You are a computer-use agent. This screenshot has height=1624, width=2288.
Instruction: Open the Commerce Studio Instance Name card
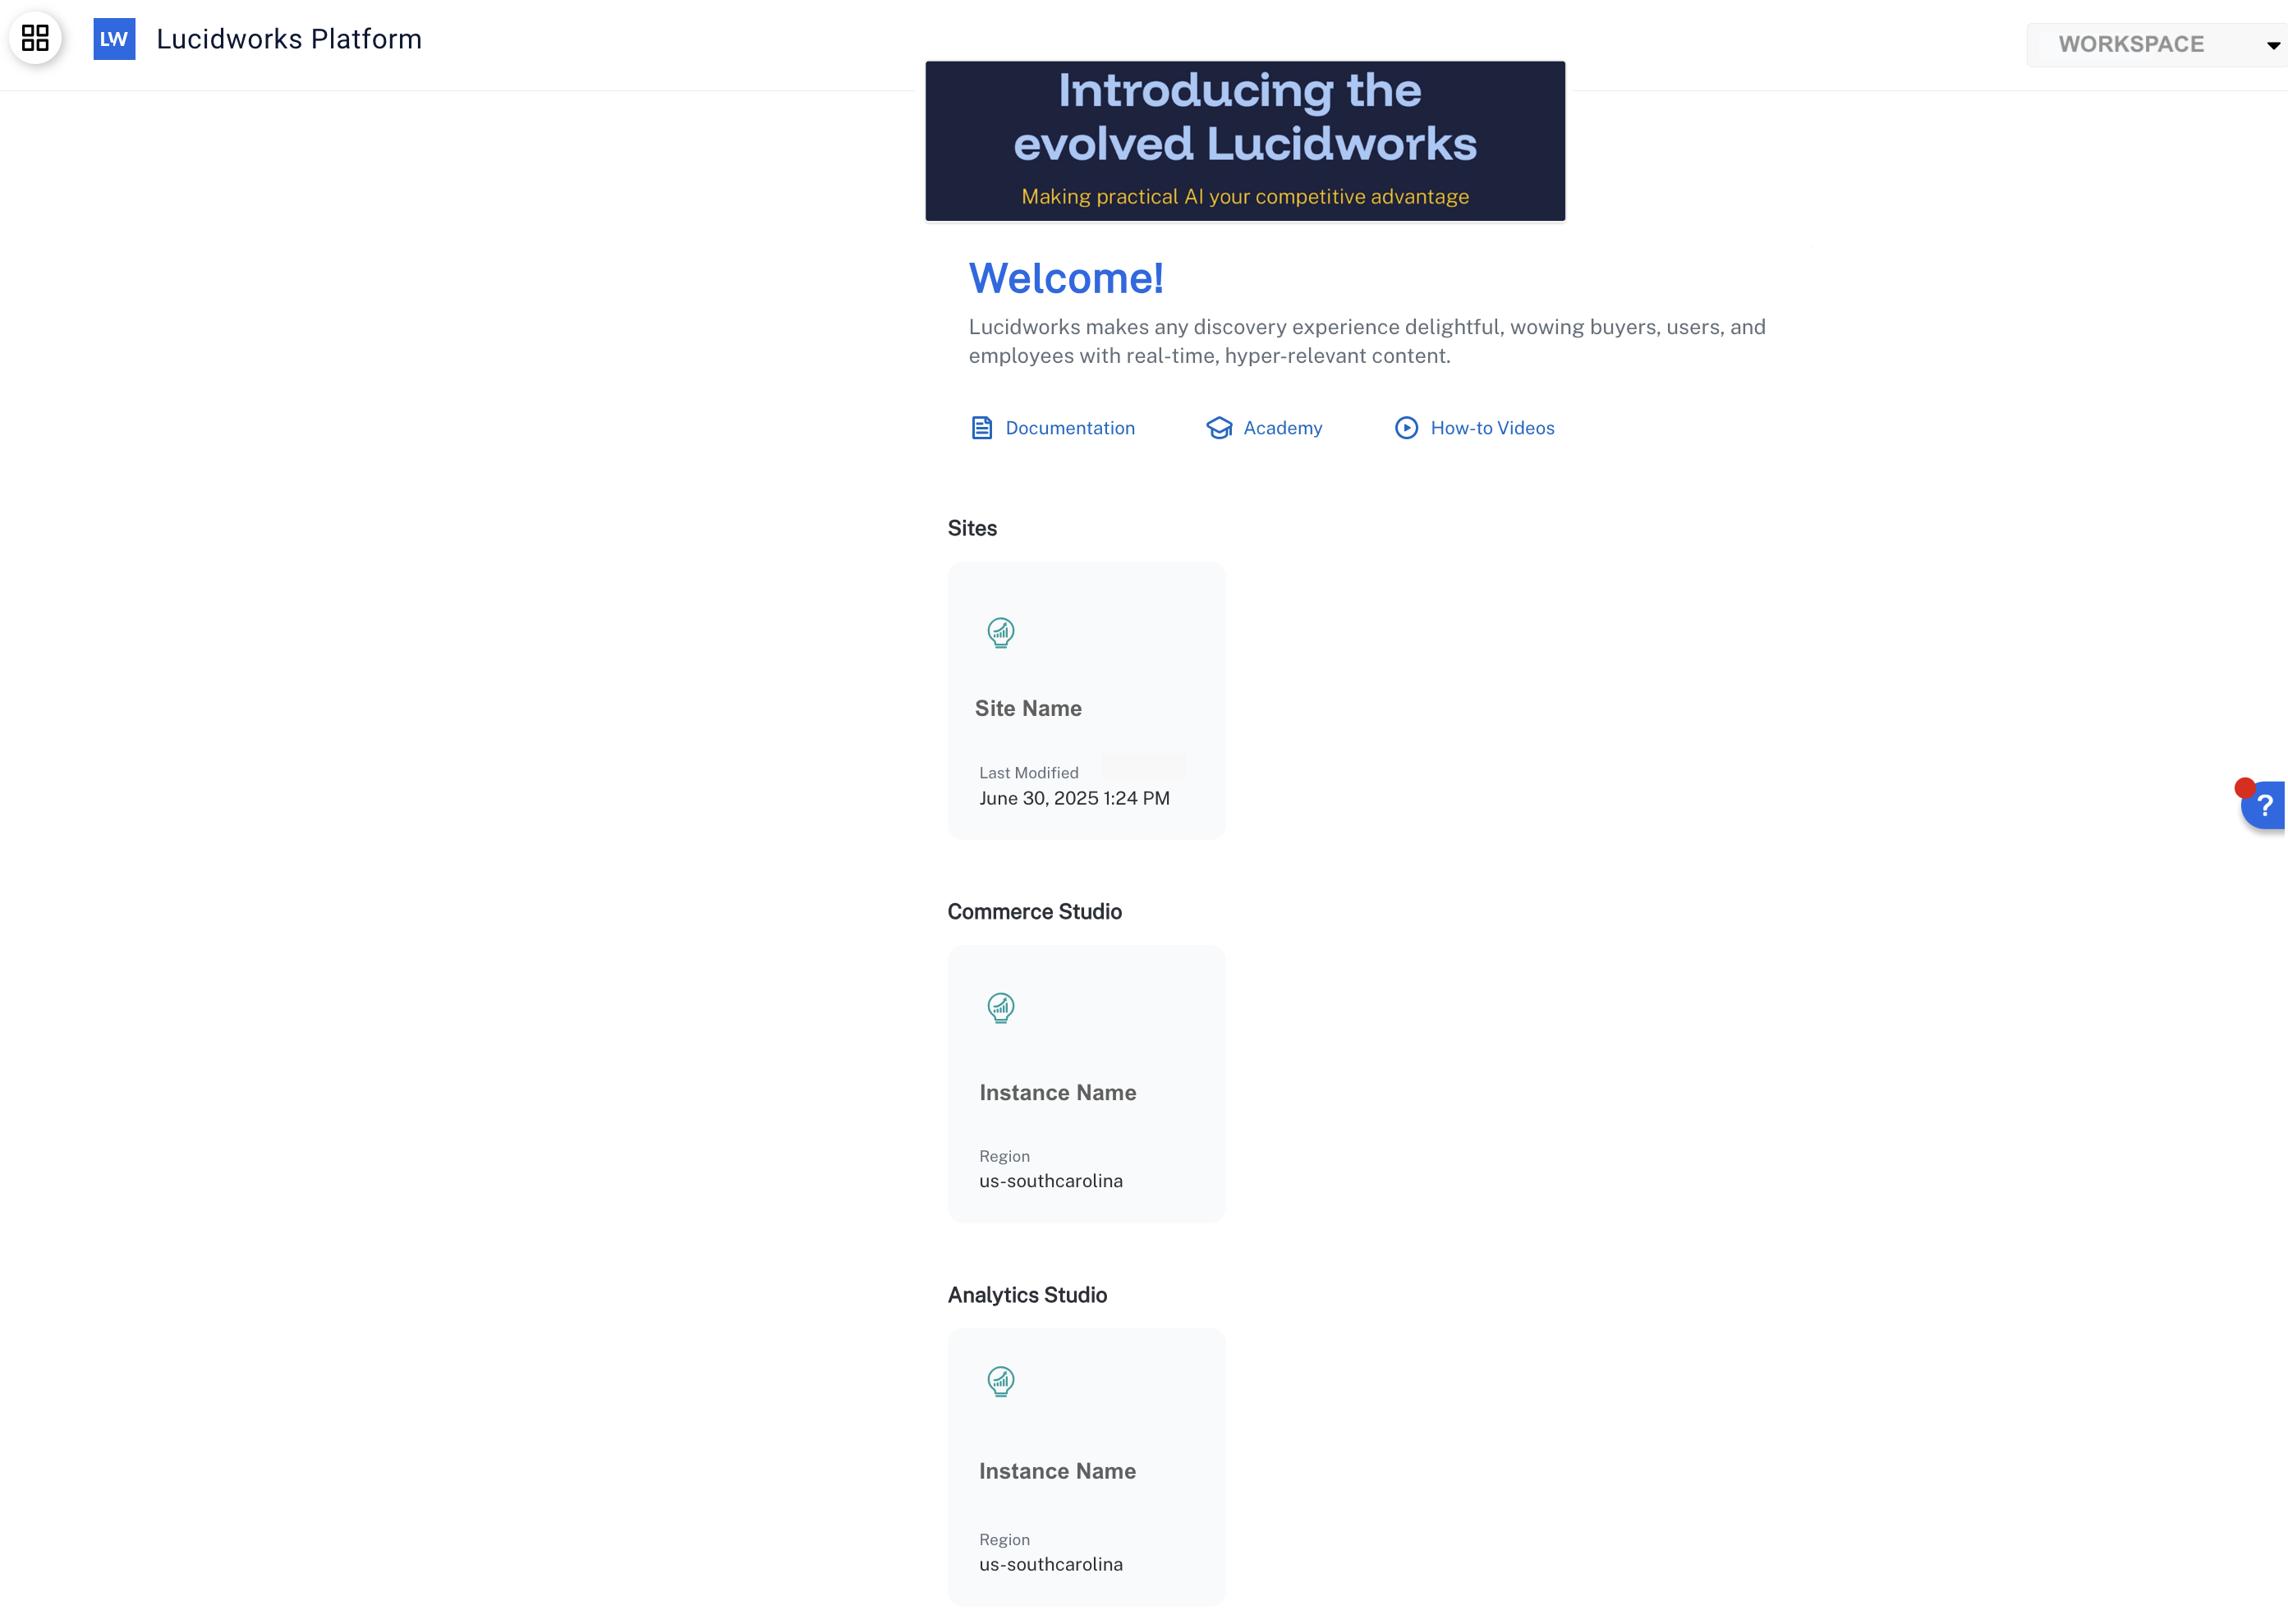point(1086,1084)
